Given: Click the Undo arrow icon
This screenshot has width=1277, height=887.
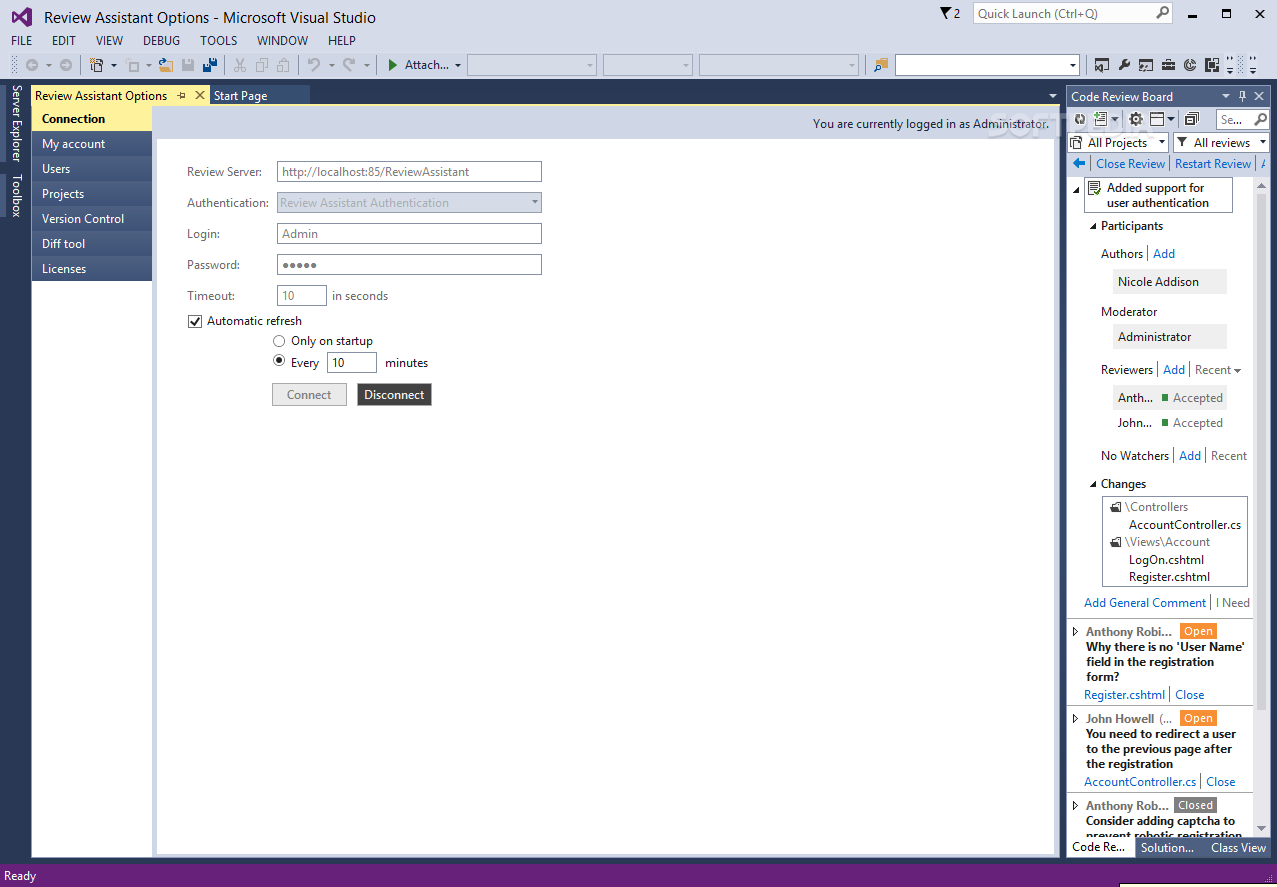Looking at the screenshot, I should 313,65.
